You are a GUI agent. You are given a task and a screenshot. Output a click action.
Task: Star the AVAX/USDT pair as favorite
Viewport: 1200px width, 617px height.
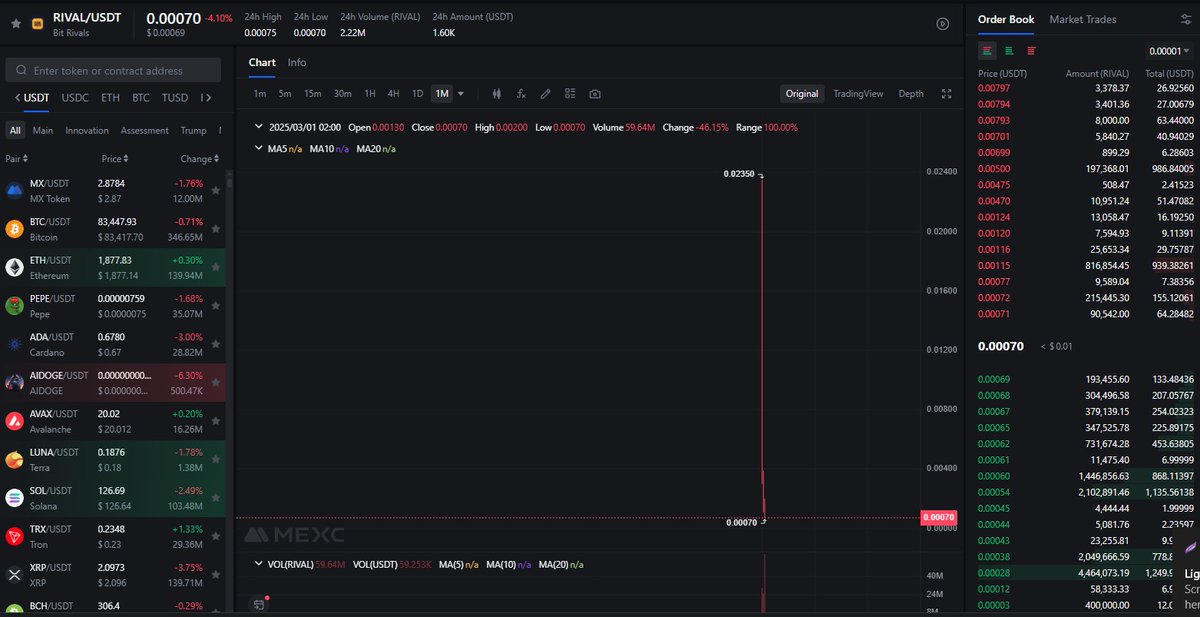click(215, 421)
